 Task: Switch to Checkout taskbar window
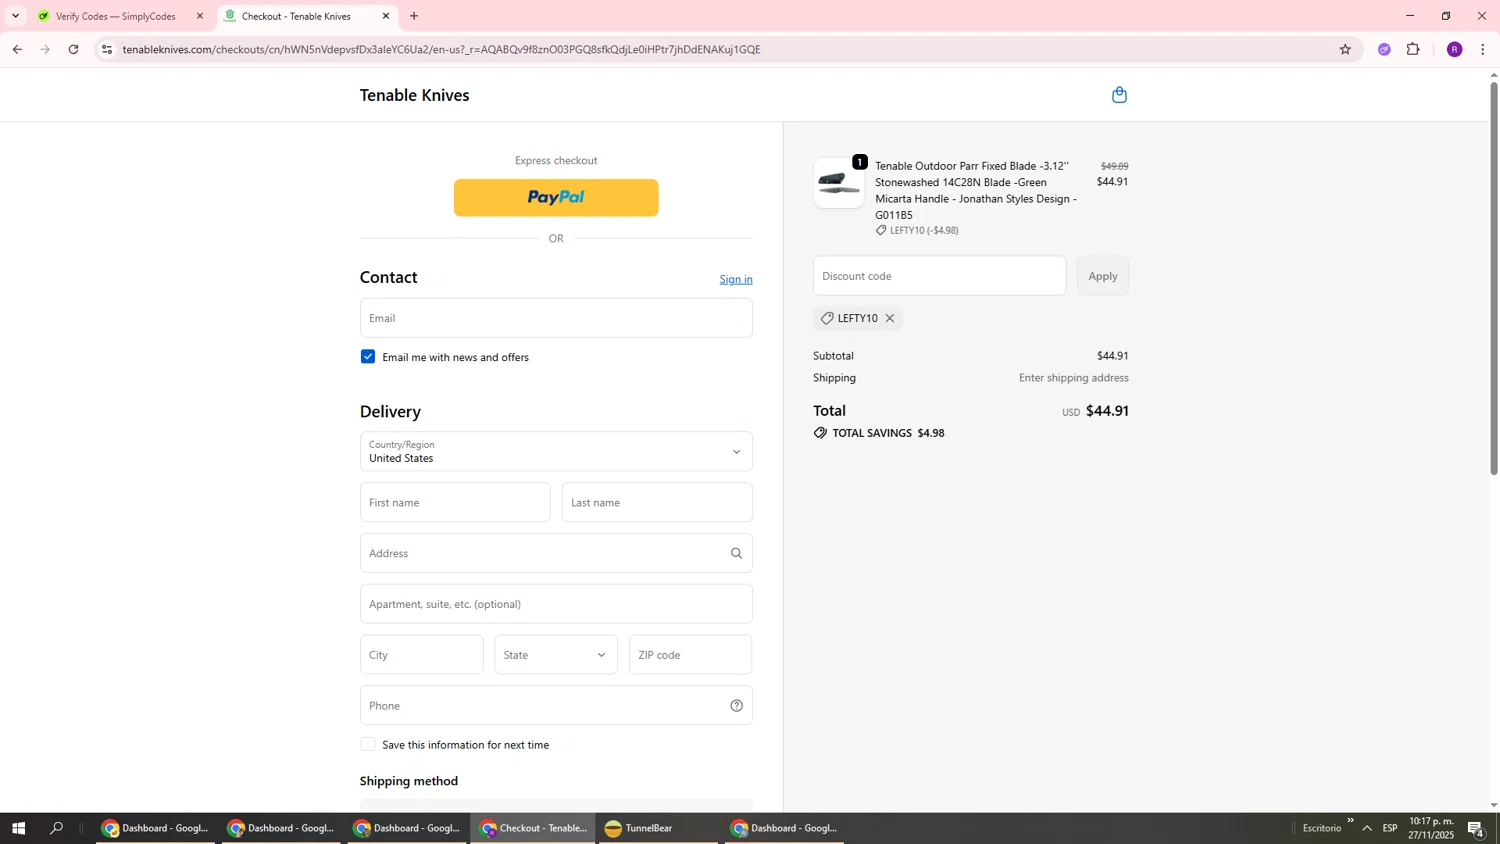534,828
